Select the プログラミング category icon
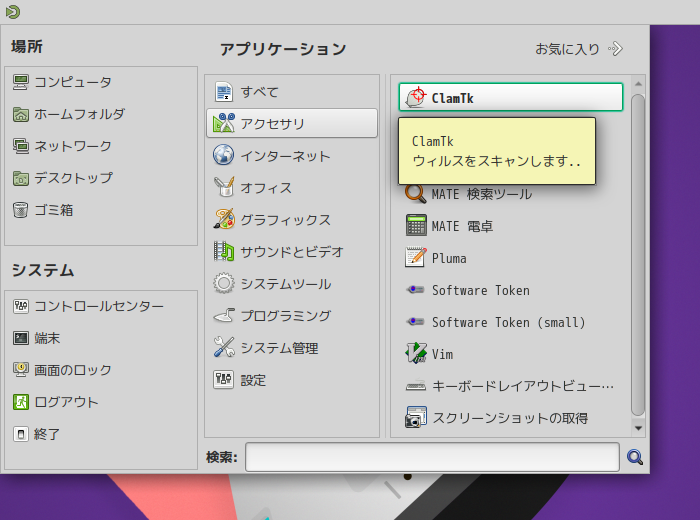Screen dimensions: 700x520 tap(224, 316)
